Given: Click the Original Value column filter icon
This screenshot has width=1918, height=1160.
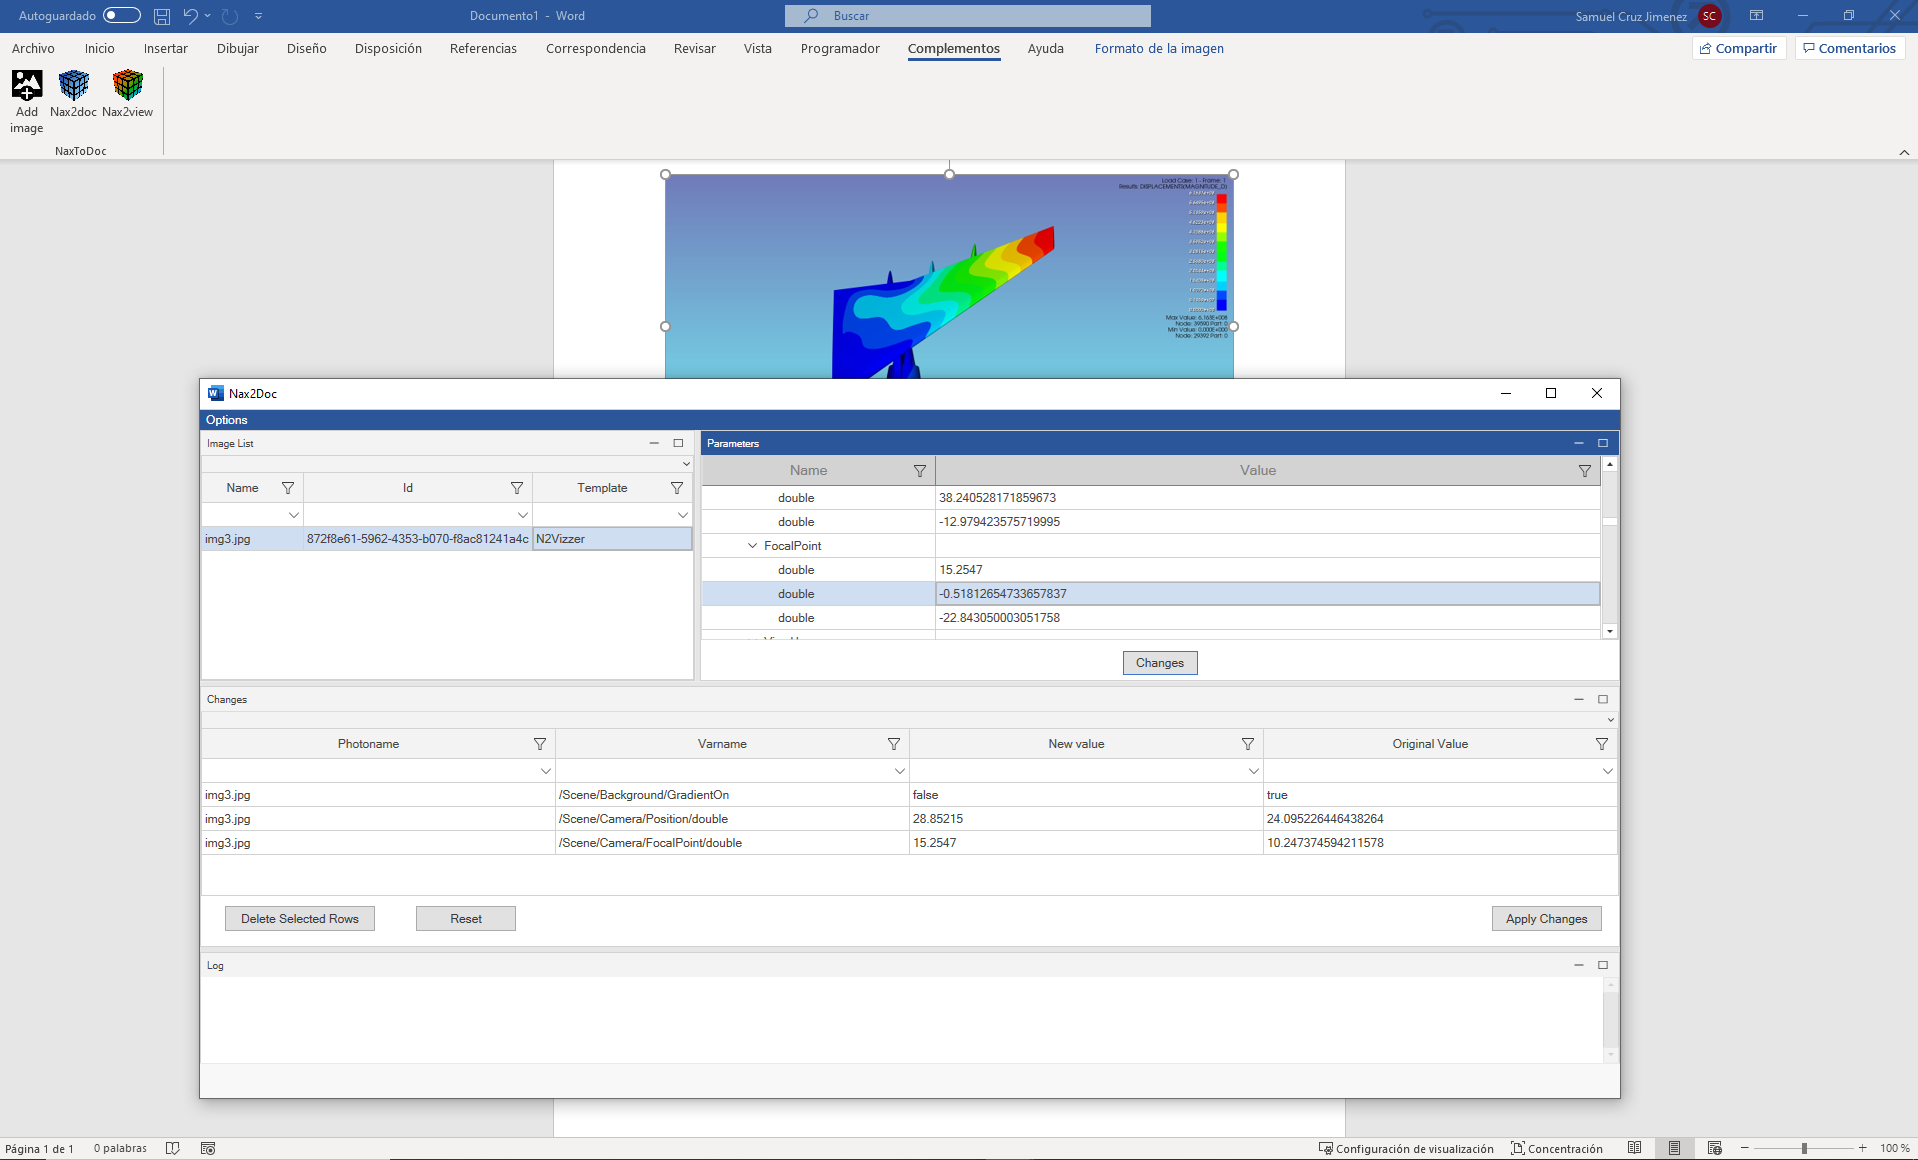Looking at the screenshot, I should (x=1602, y=744).
